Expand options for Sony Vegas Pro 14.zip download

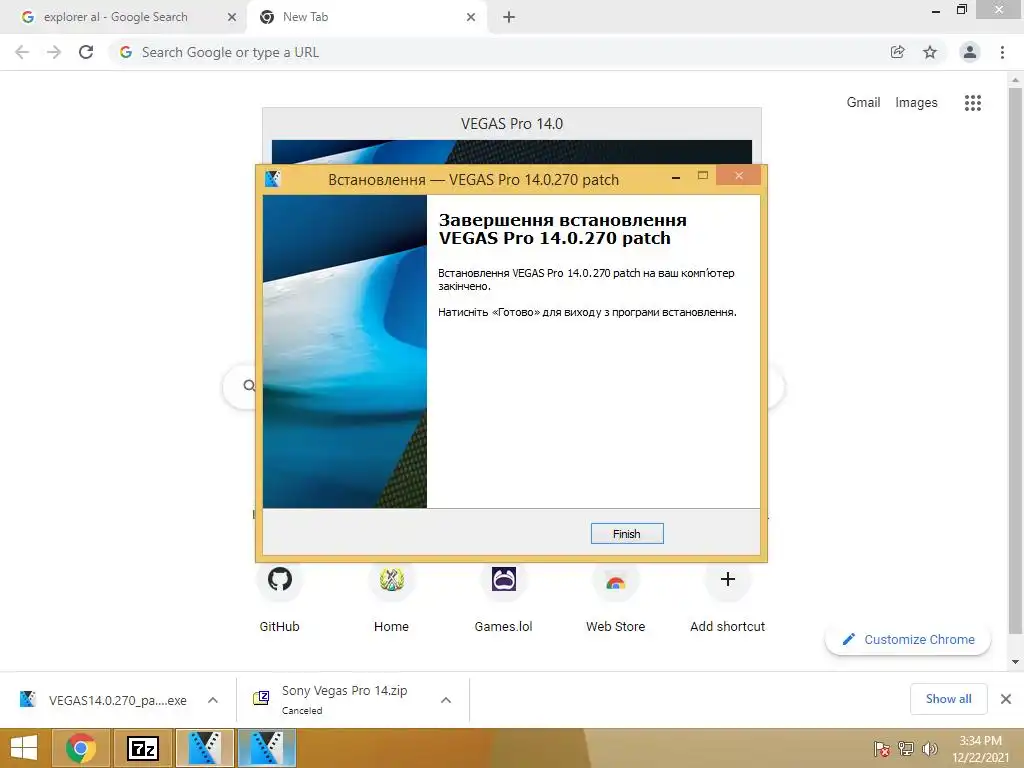click(x=446, y=700)
